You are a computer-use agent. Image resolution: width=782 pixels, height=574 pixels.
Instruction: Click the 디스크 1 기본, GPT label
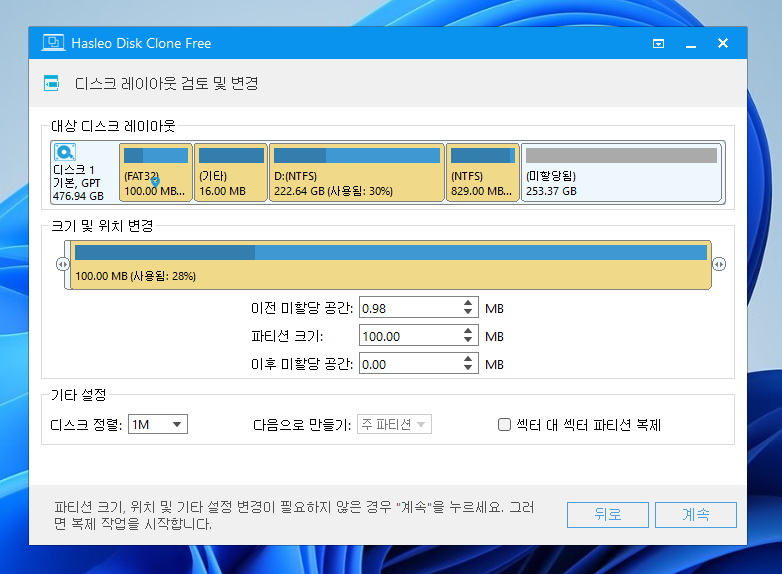coord(77,177)
